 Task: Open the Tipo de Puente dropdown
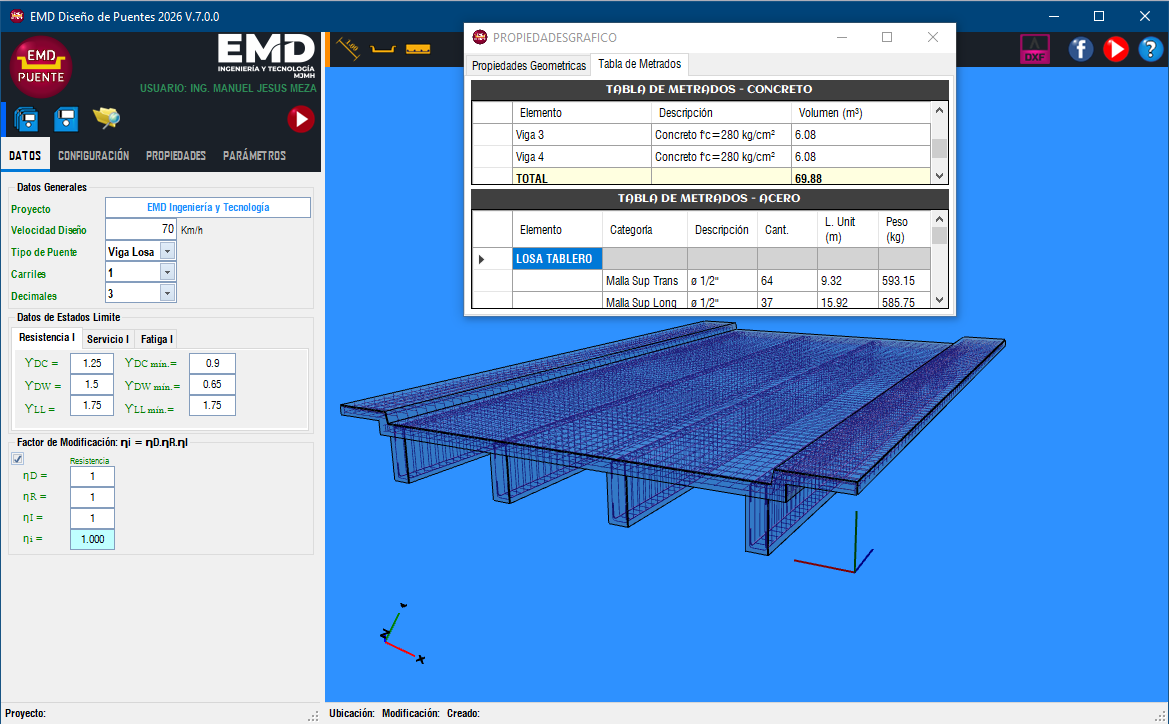167,252
